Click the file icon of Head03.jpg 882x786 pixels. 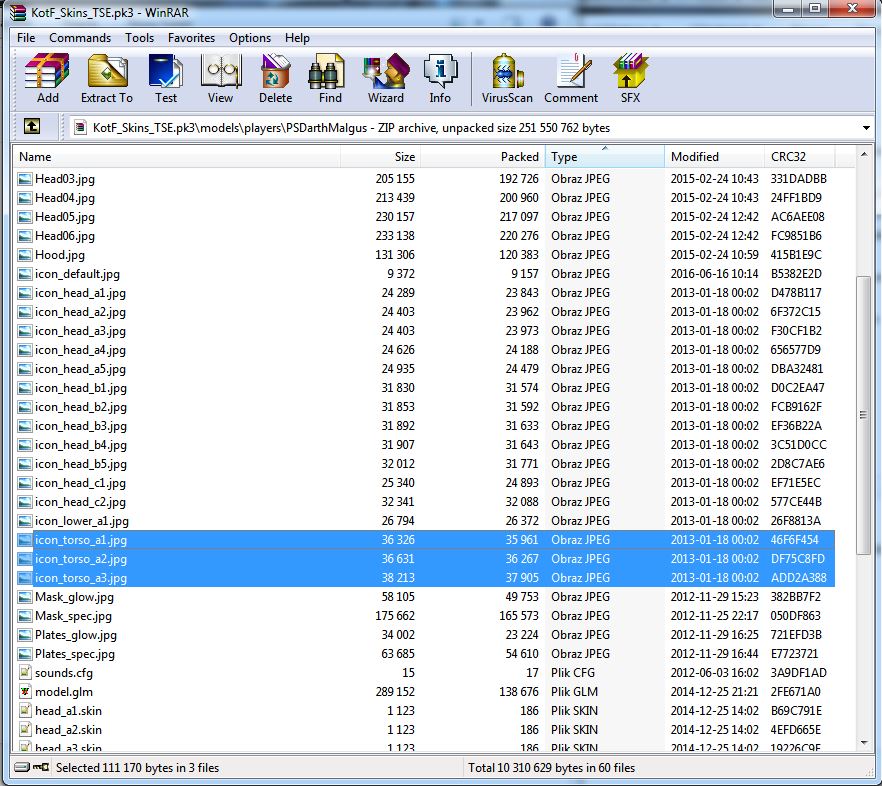(25, 179)
